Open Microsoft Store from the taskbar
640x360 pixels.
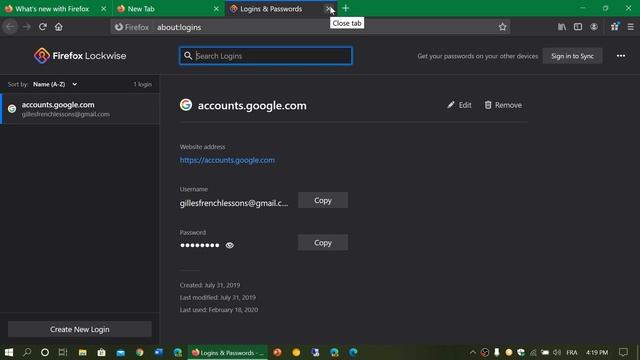[102, 352]
